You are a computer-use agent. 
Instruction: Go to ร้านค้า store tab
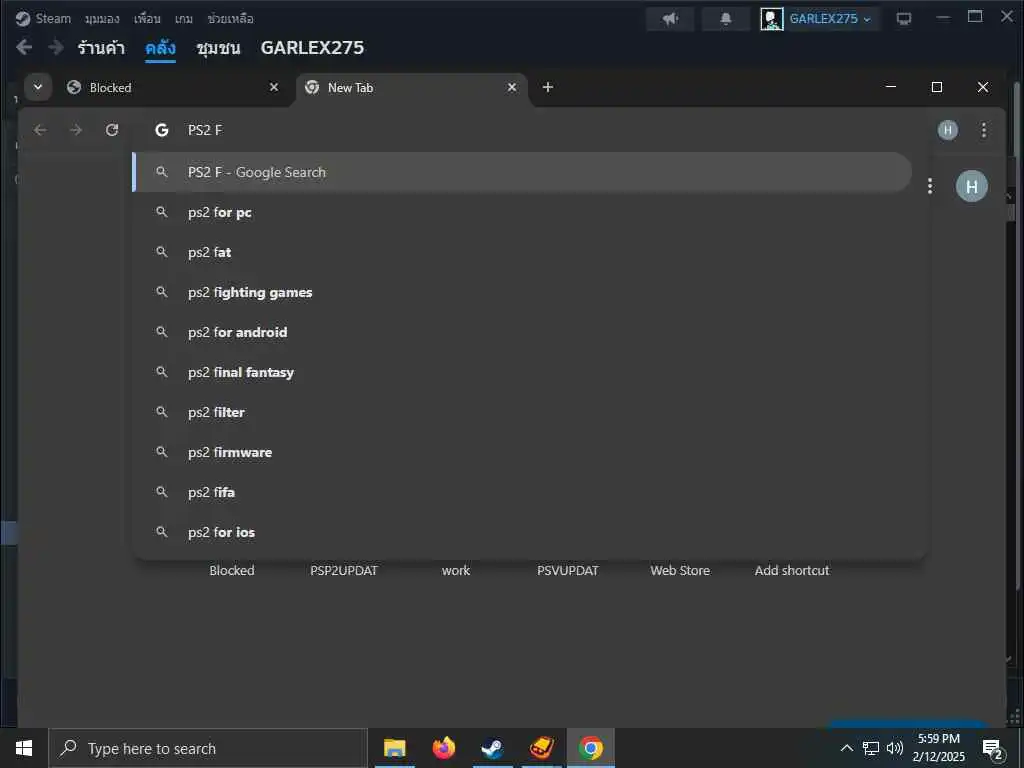pos(101,48)
